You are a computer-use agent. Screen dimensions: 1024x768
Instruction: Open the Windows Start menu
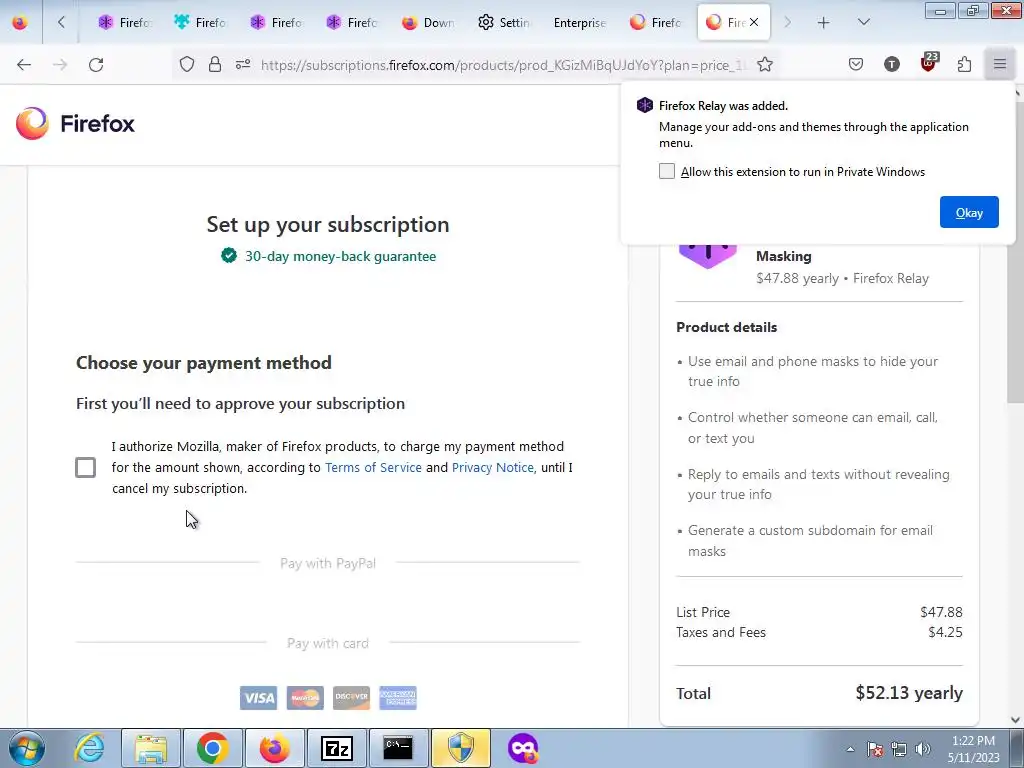27,748
